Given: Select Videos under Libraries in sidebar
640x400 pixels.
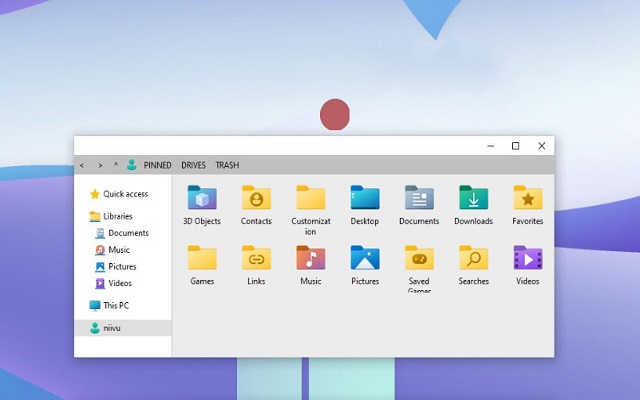Looking at the screenshot, I should (113, 283).
